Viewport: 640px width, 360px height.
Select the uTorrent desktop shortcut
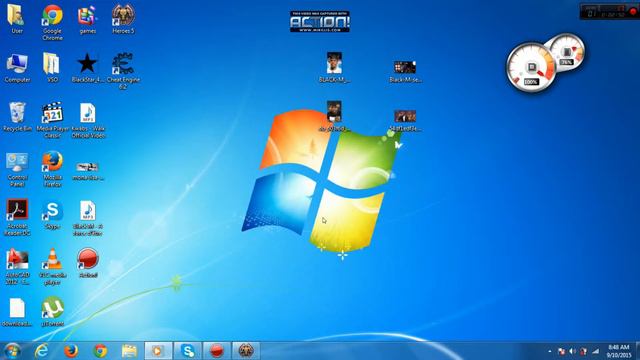pos(52,312)
